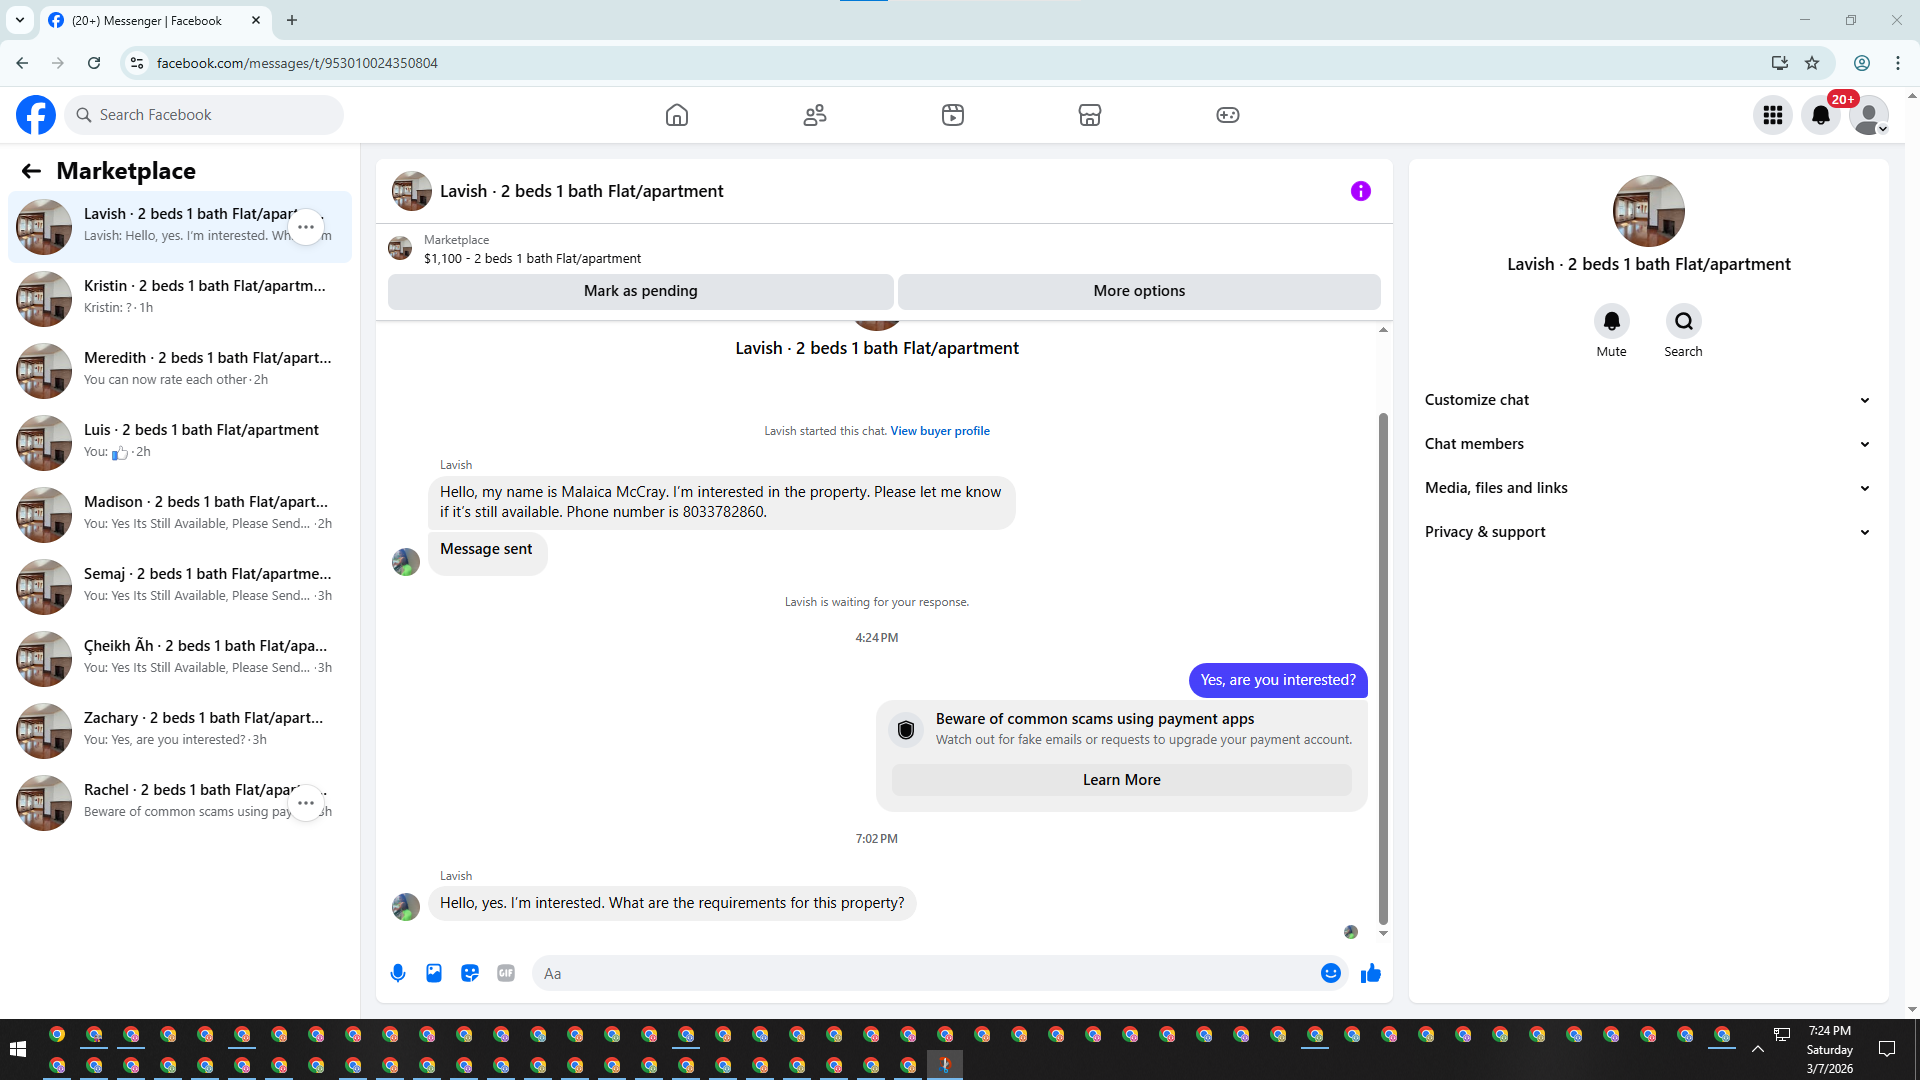Click Lavish listing thumbnail in right panel
This screenshot has height=1080, width=1920.
coord(1648,211)
